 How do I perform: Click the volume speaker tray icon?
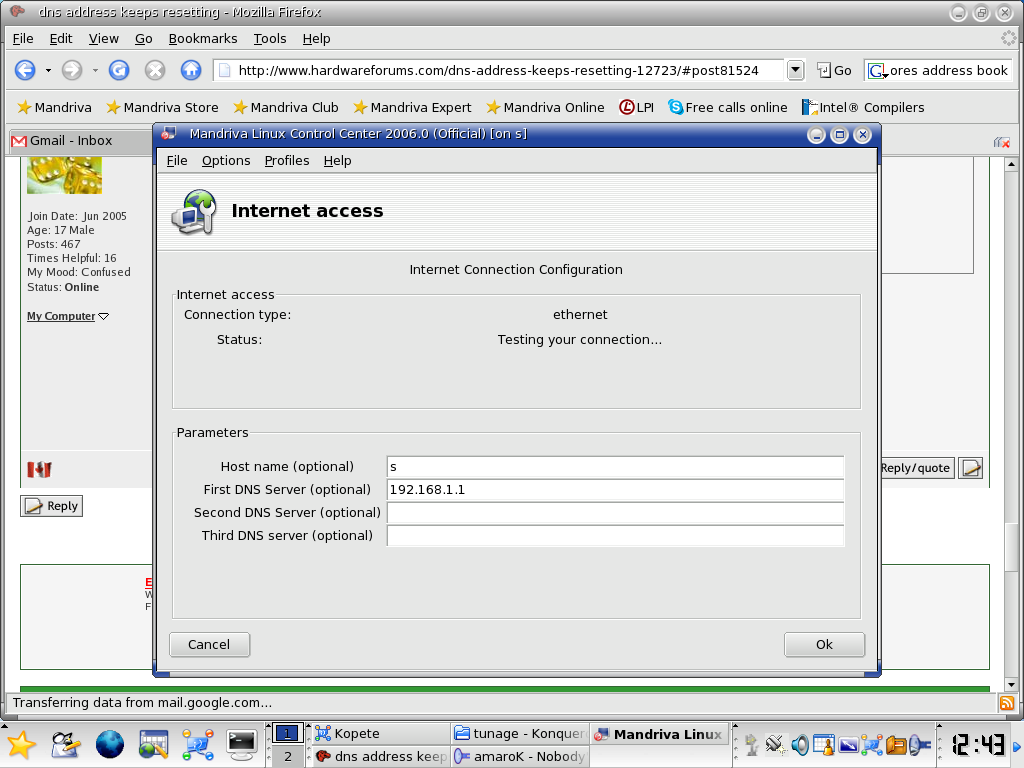(799, 744)
